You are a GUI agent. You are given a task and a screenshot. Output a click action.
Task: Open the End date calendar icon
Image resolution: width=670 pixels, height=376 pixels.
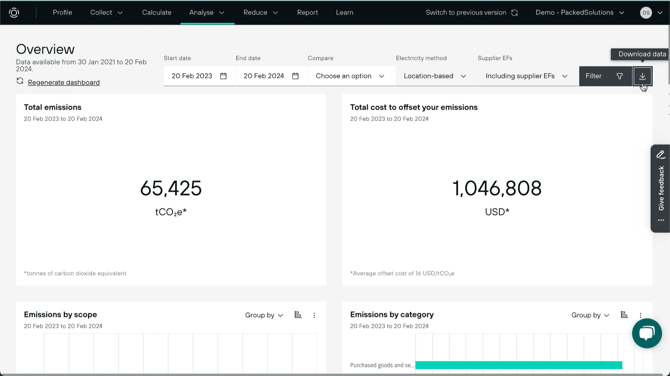[295, 76]
